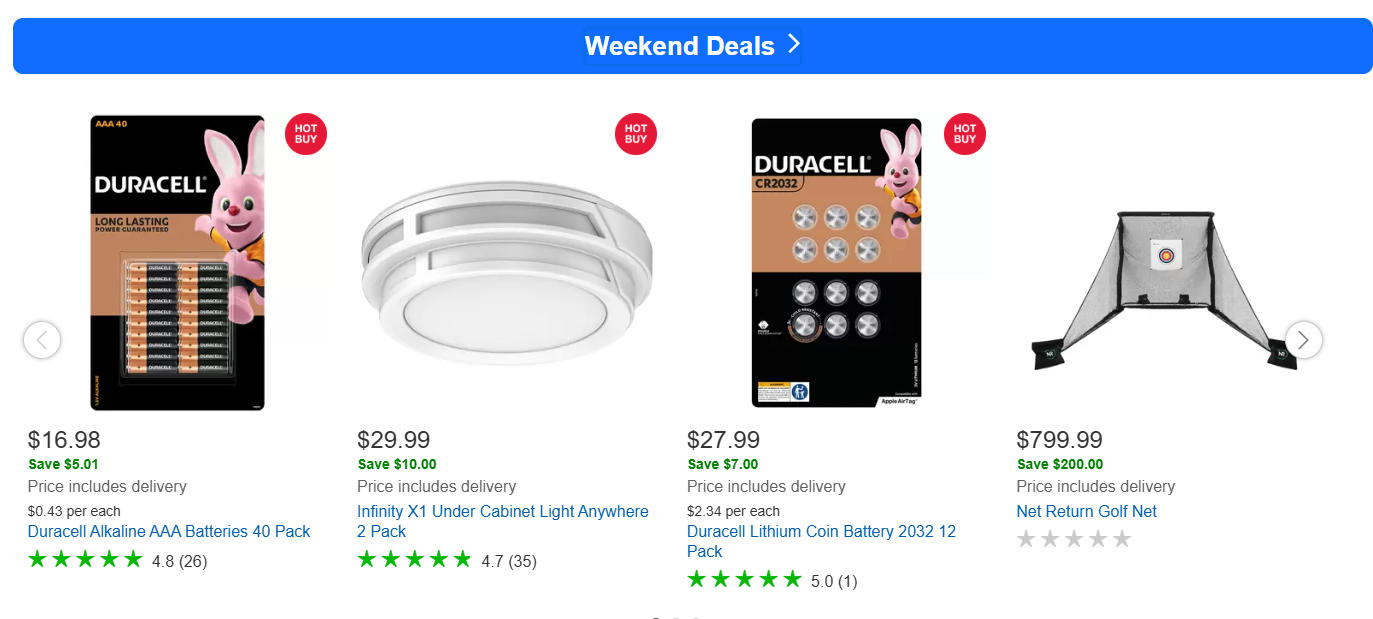Click Hot Buy badge on coin battery
Screen dimensions: 1373x619
pos(965,134)
